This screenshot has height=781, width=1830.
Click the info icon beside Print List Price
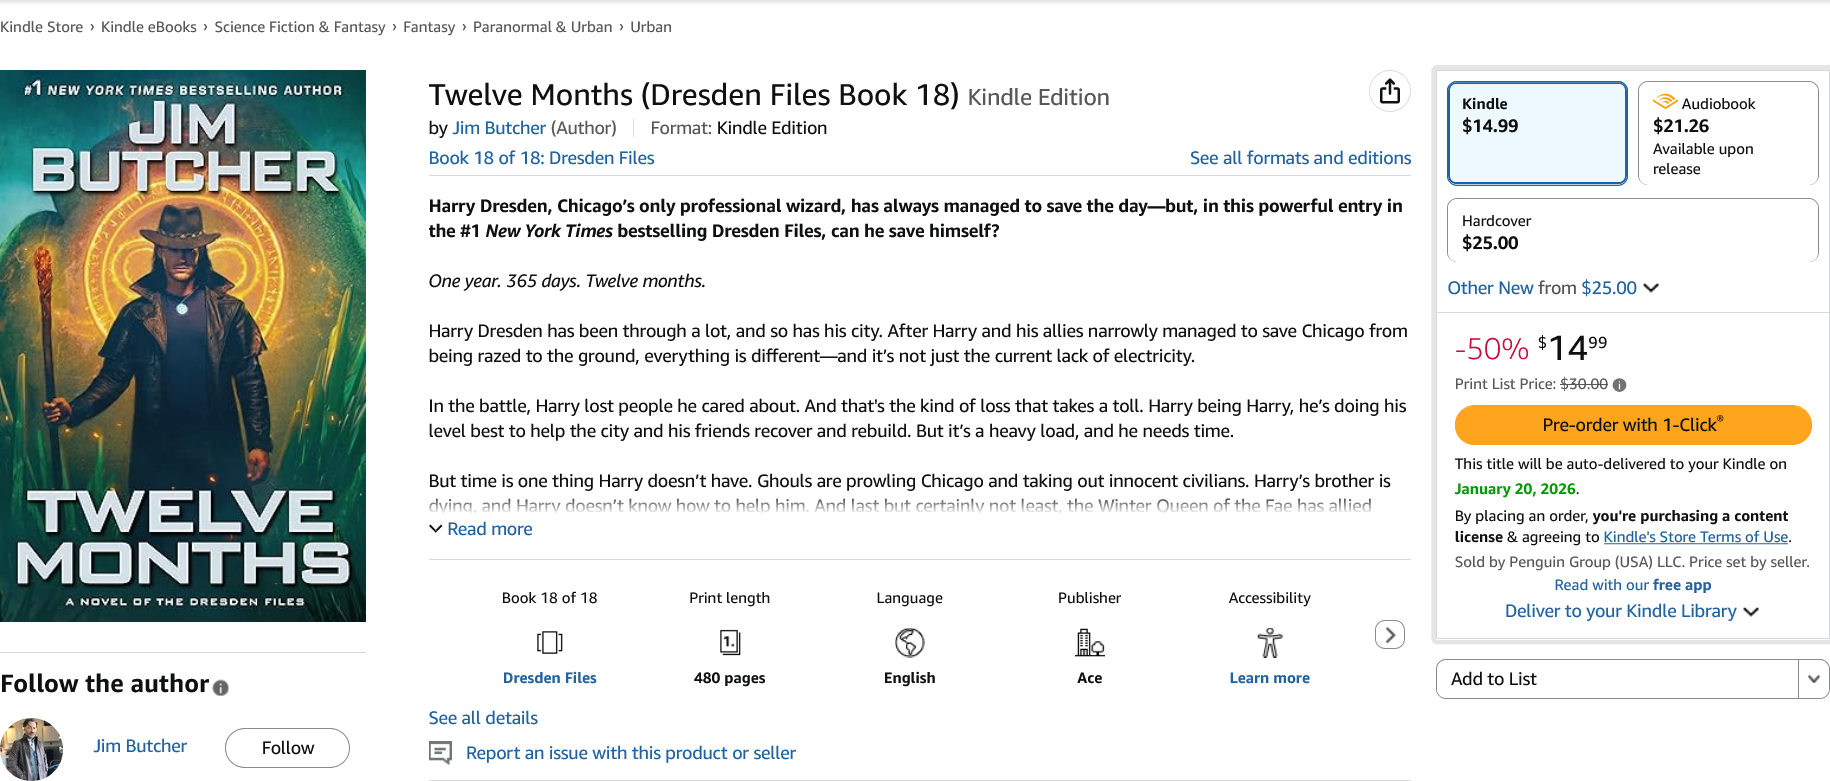tap(1620, 385)
